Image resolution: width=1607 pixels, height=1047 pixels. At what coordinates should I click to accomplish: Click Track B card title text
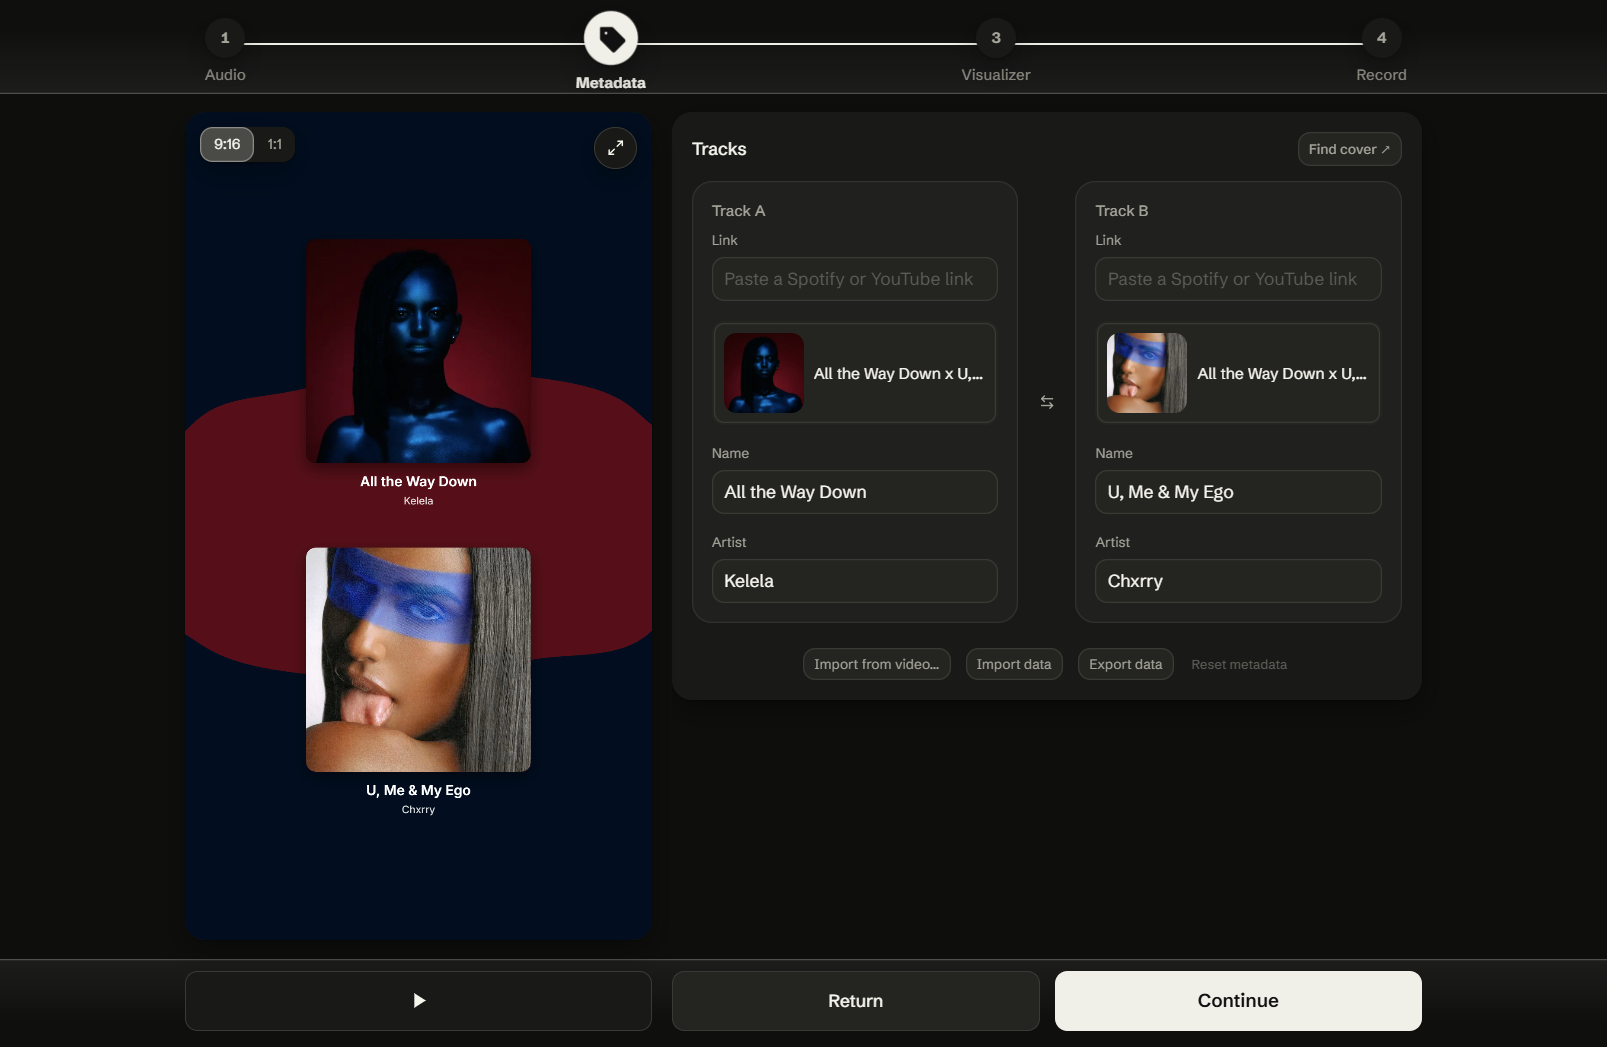1282,374
